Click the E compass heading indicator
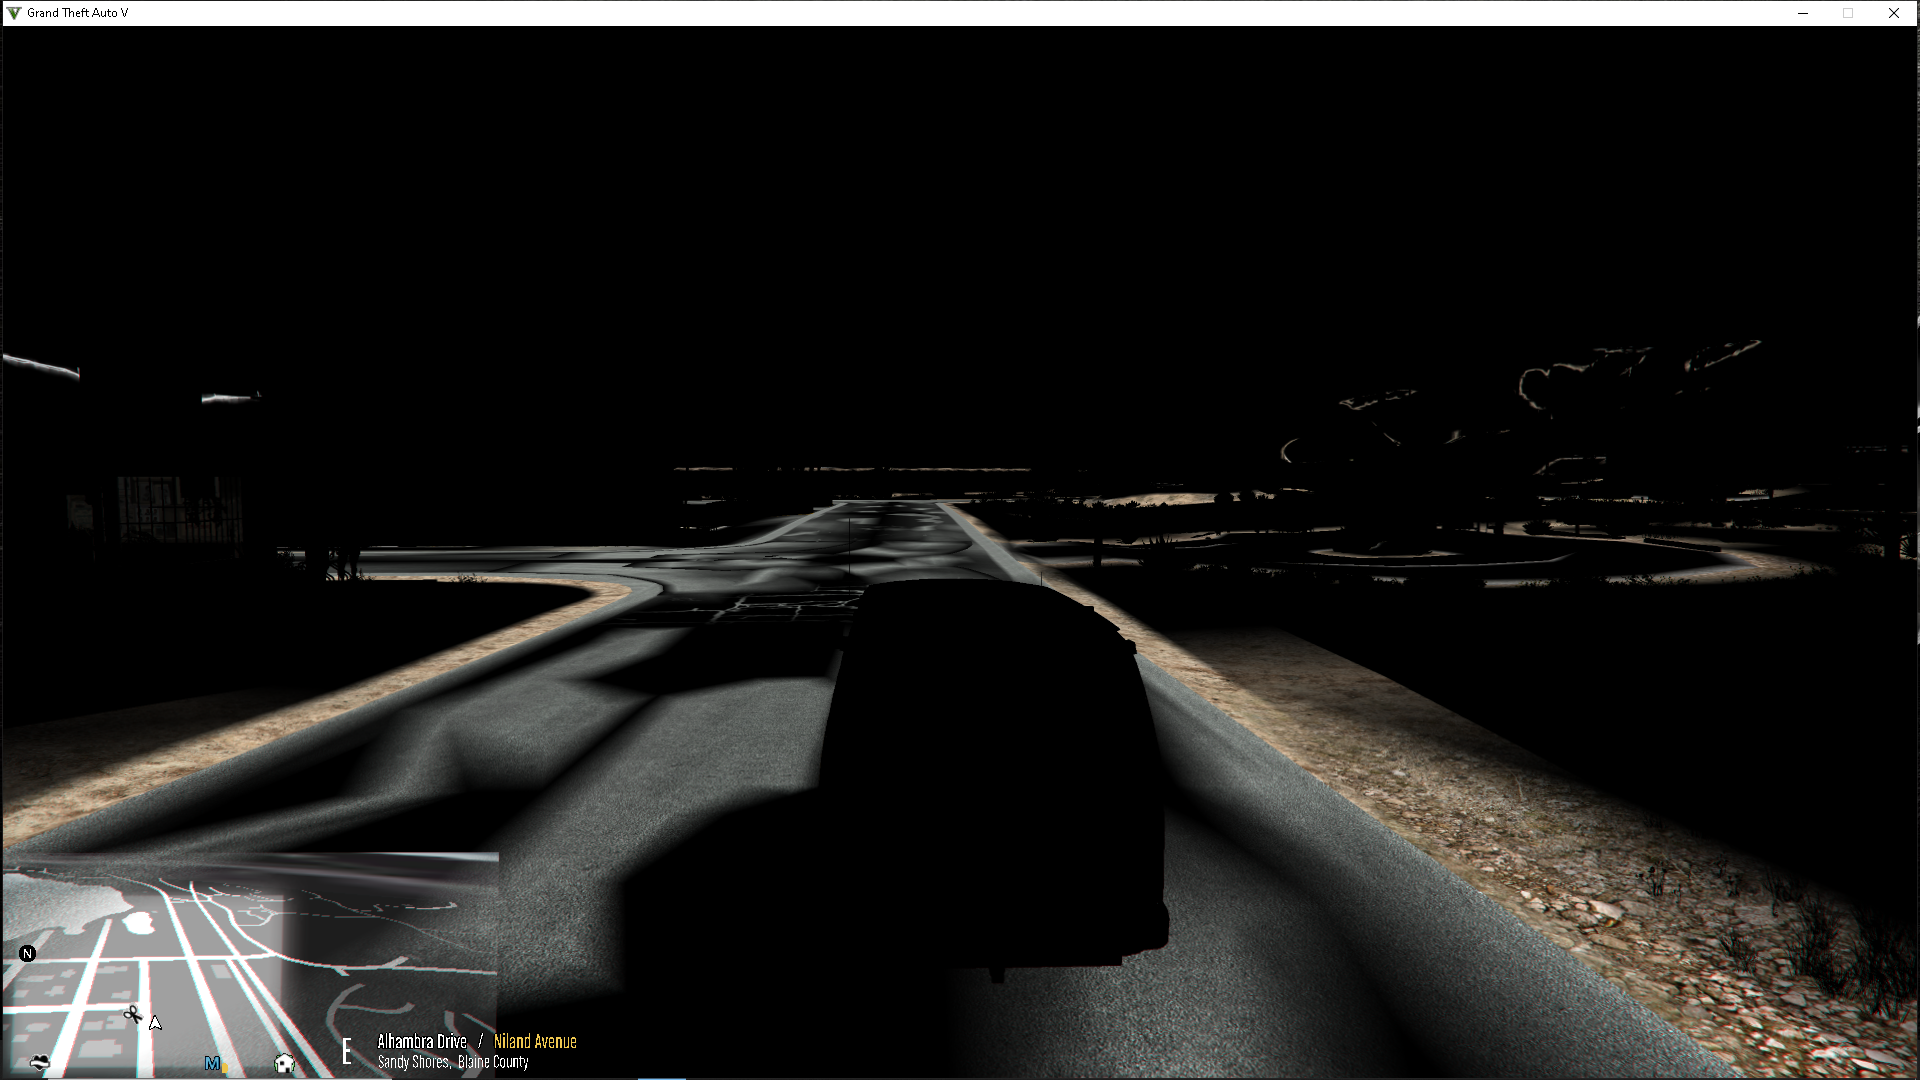Screen dimensions: 1920x1080 (347, 1051)
